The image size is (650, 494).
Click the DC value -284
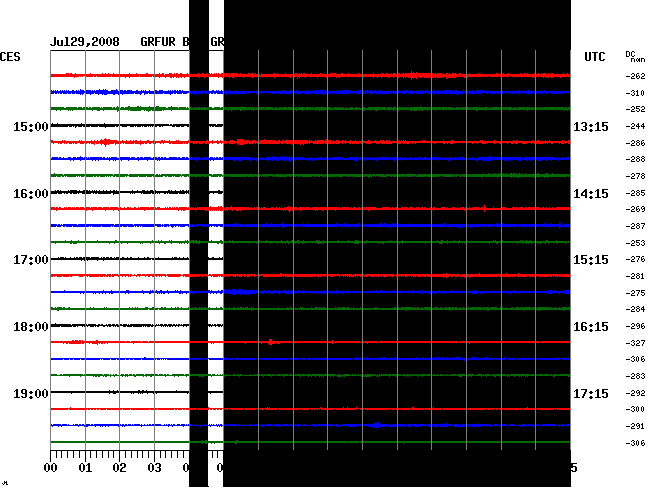[x=635, y=309]
